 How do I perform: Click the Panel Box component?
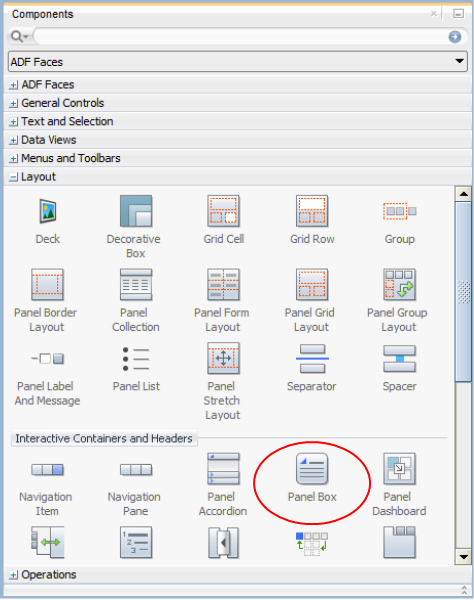click(312, 478)
